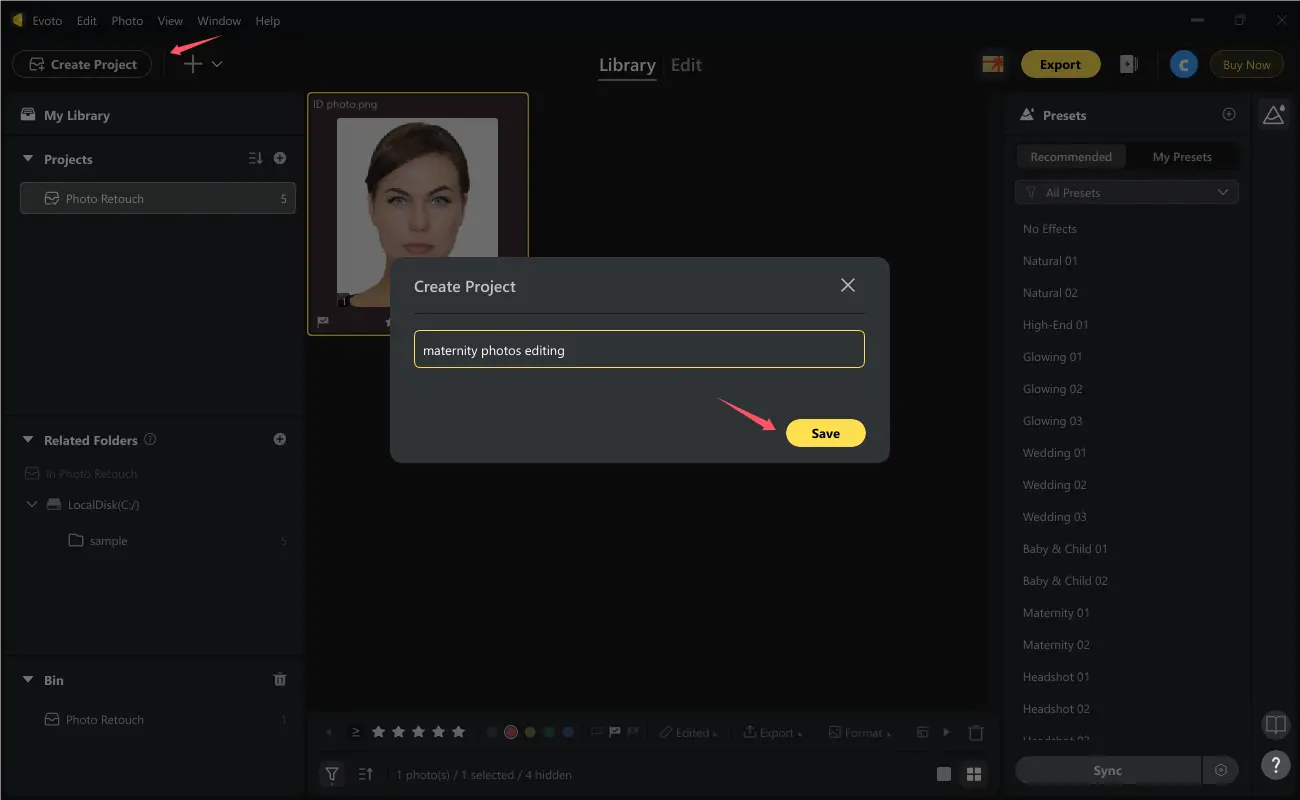Image resolution: width=1300 pixels, height=800 pixels.
Task: Open the Photo menu
Action: click(x=127, y=20)
